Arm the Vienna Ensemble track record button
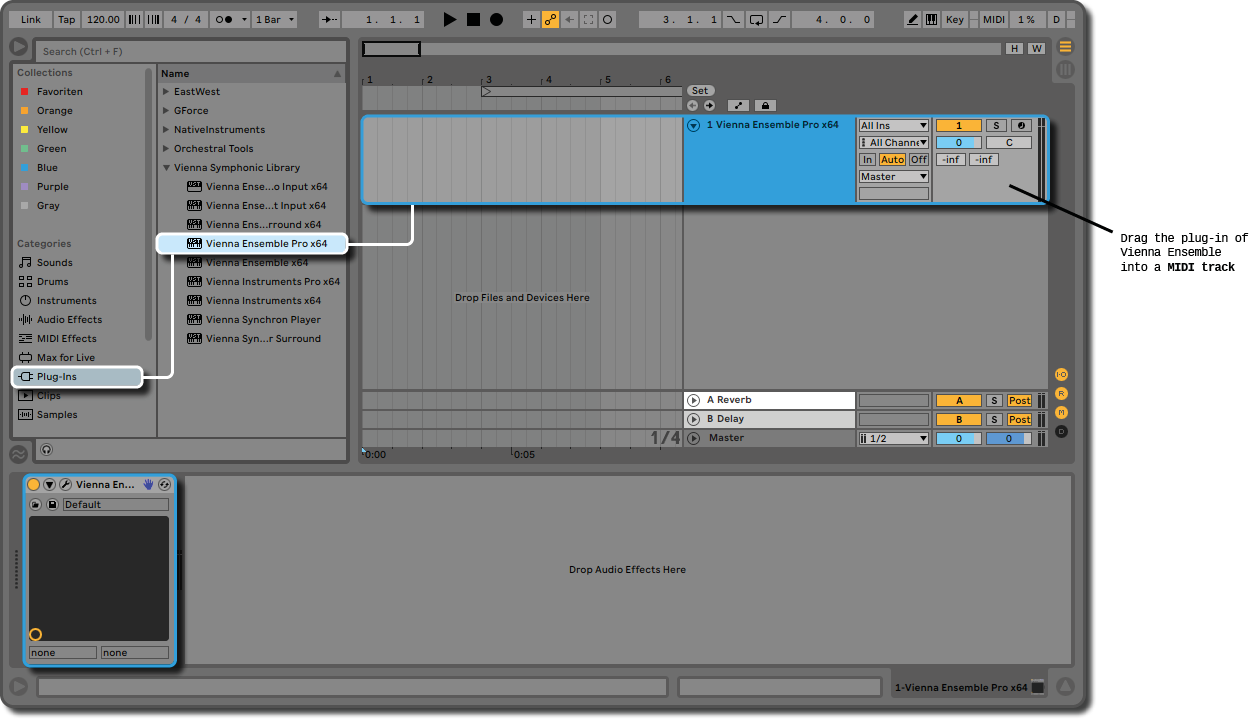The width and height of the screenshot is (1254, 721). coord(1021,126)
